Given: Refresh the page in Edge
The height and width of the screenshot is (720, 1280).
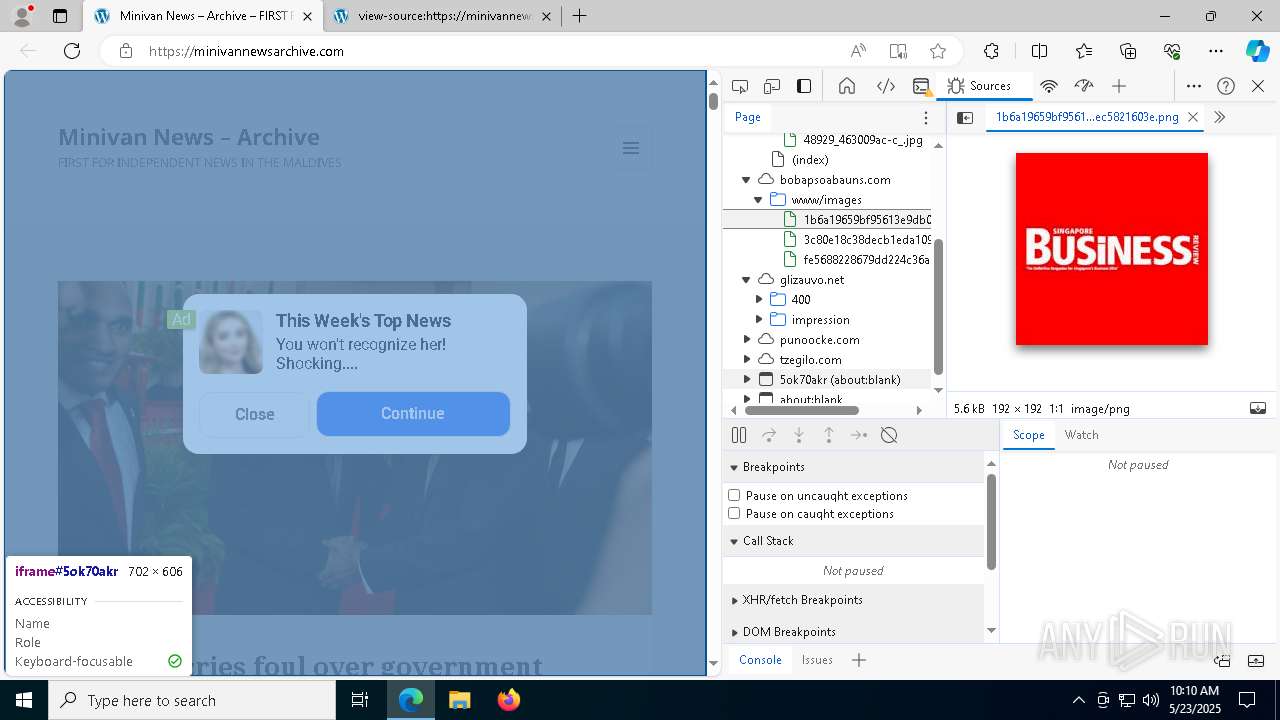Looking at the screenshot, I should [x=72, y=51].
